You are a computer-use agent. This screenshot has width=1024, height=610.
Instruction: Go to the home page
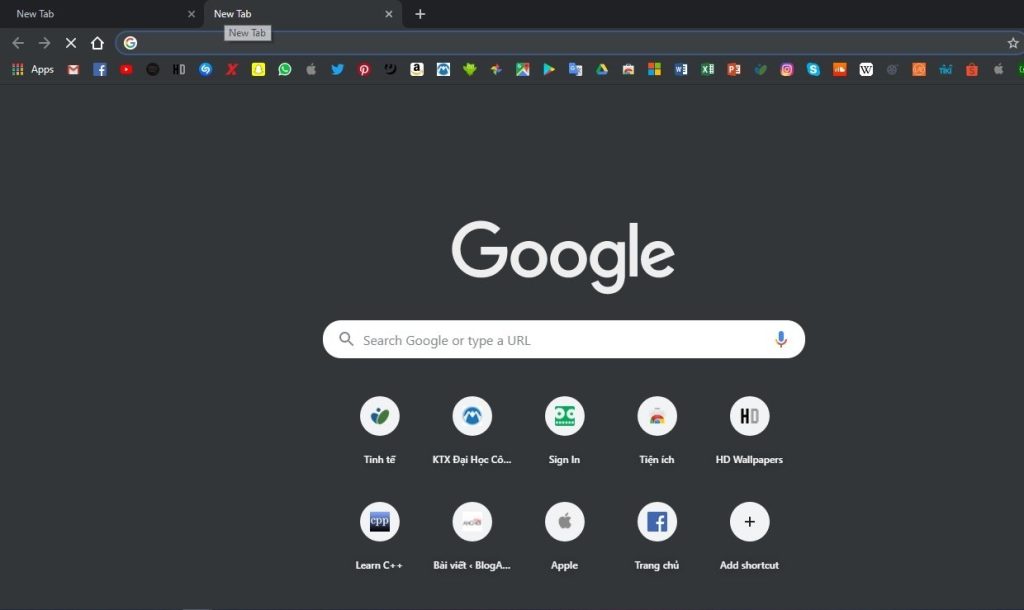[97, 43]
